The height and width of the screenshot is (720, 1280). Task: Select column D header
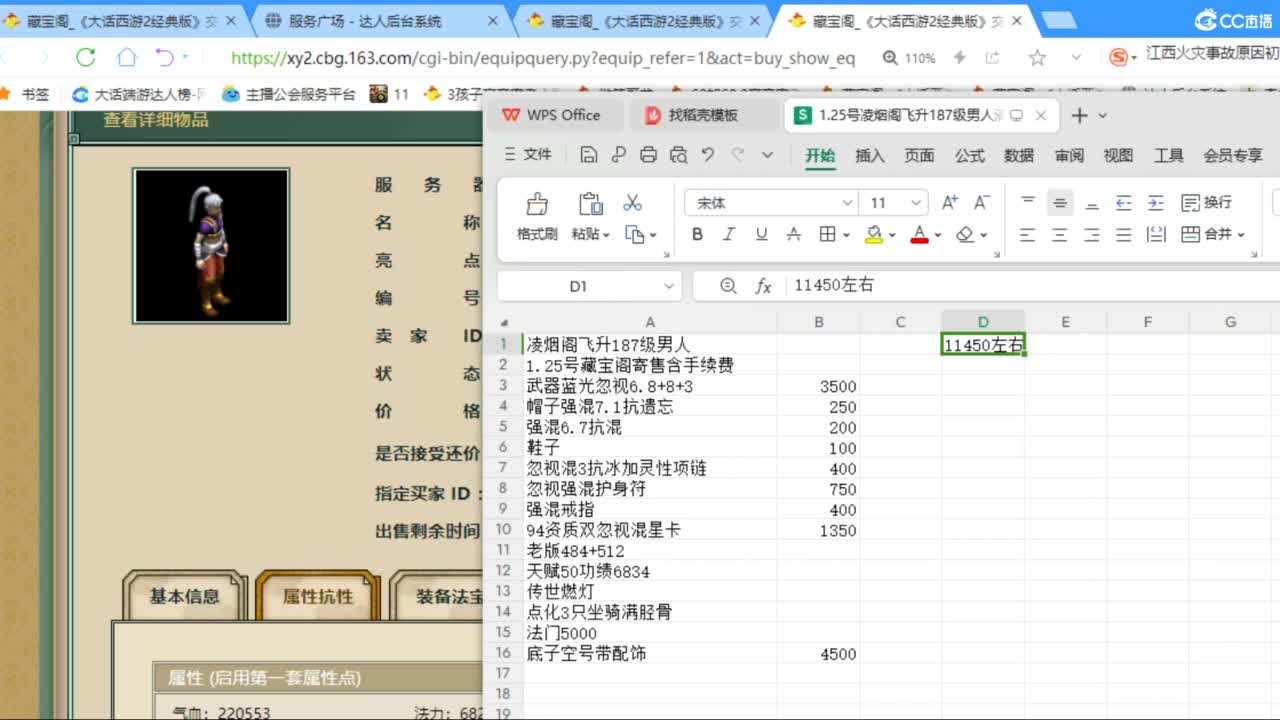coord(983,321)
